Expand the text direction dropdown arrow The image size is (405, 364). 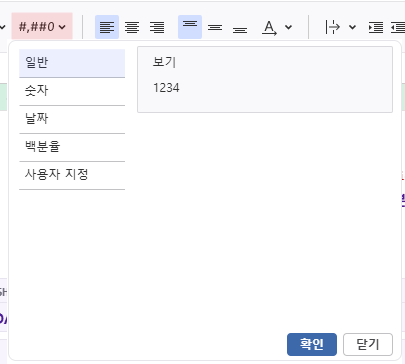click(289, 27)
